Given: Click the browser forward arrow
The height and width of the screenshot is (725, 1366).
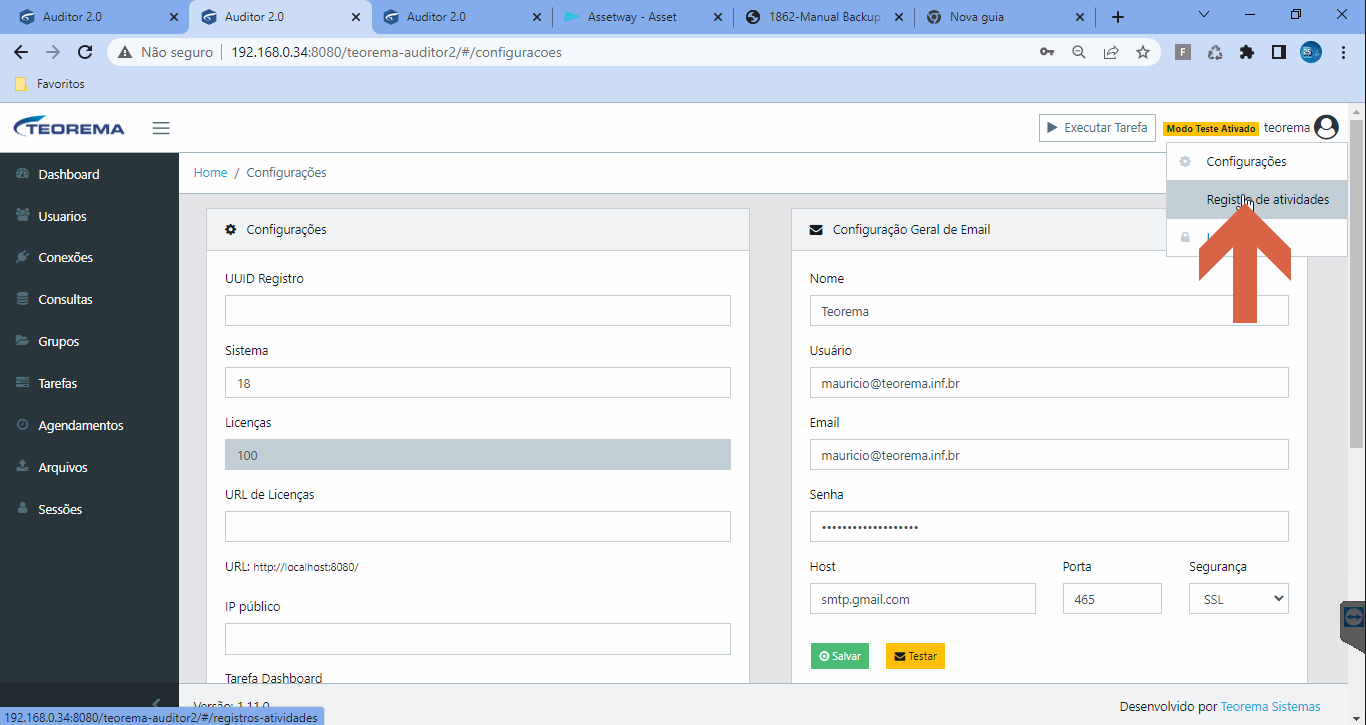Looking at the screenshot, I should (53, 52).
